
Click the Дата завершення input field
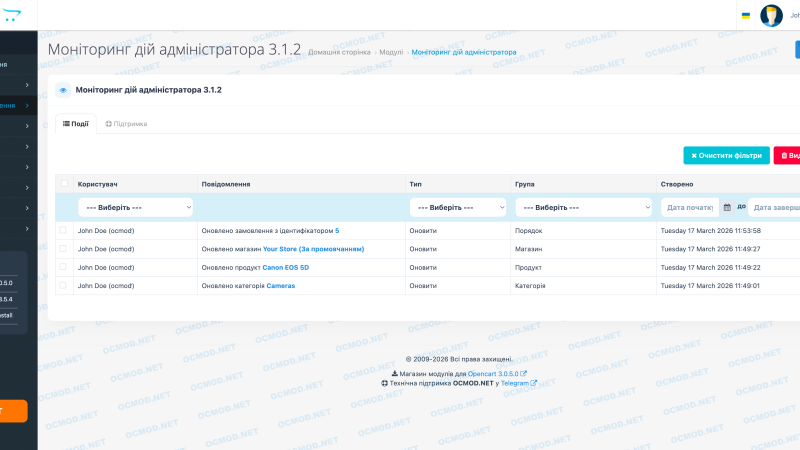pyautogui.click(x=774, y=207)
